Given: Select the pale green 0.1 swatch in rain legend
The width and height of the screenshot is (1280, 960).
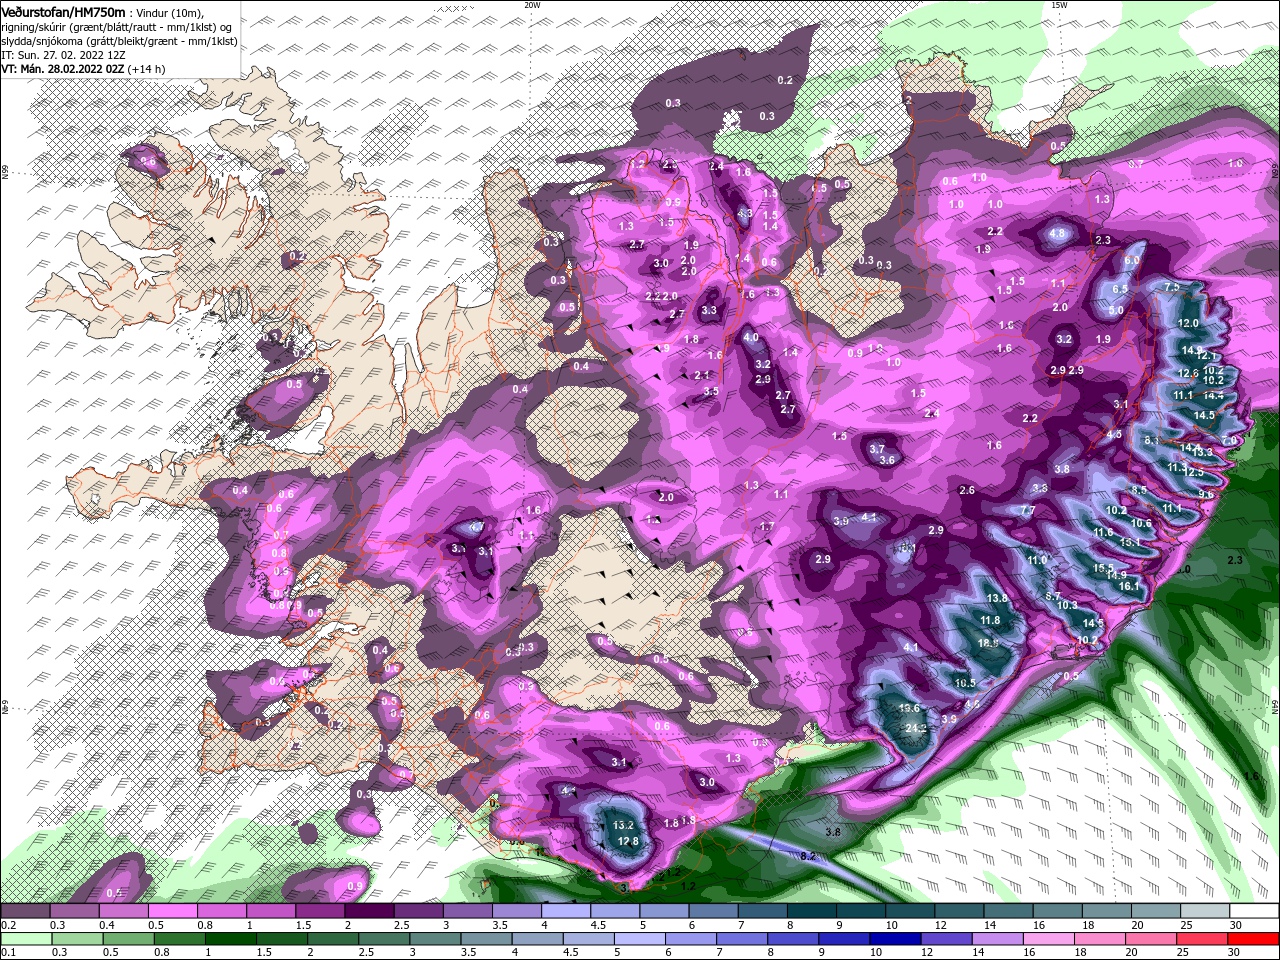Looking at the screenshot, I should click(25, 938).
